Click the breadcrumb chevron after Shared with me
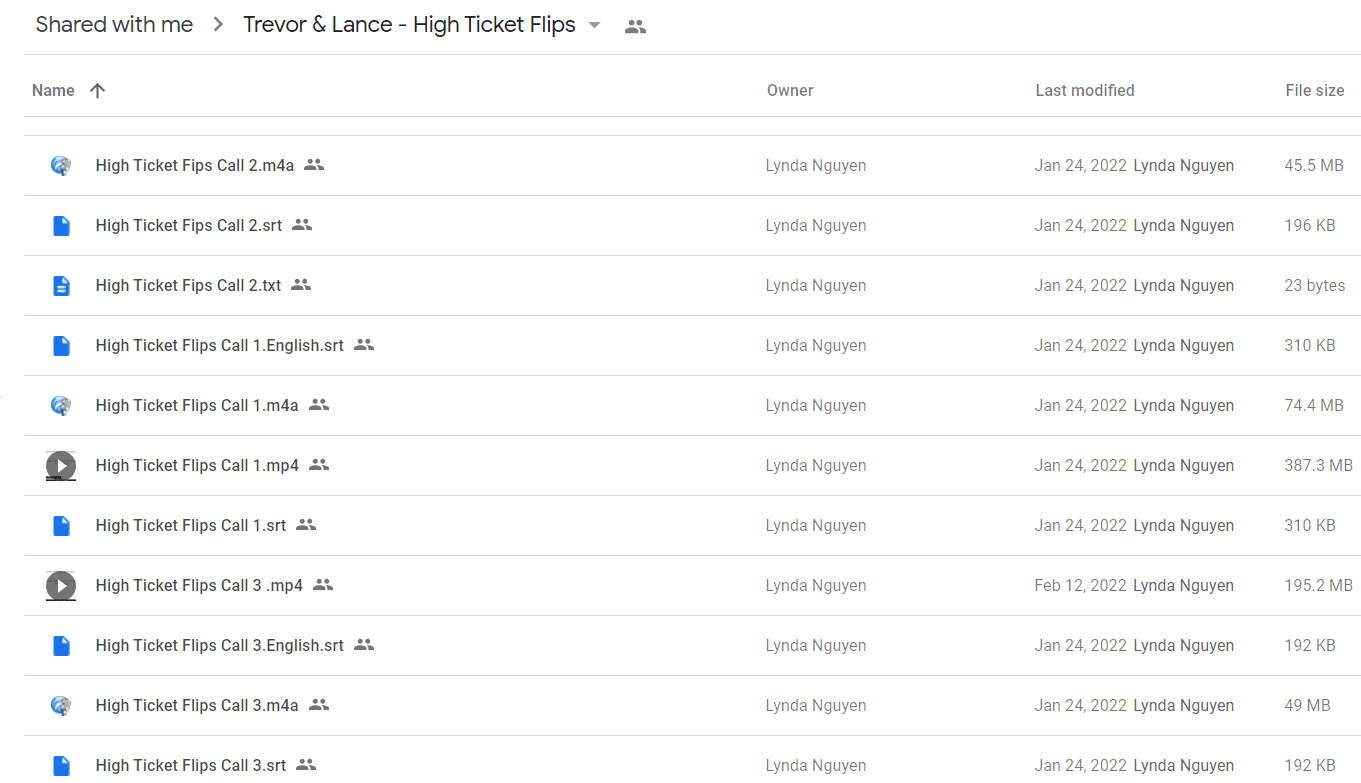Image resolution: width=1361 pixels, height=783 pixels. 218,25
